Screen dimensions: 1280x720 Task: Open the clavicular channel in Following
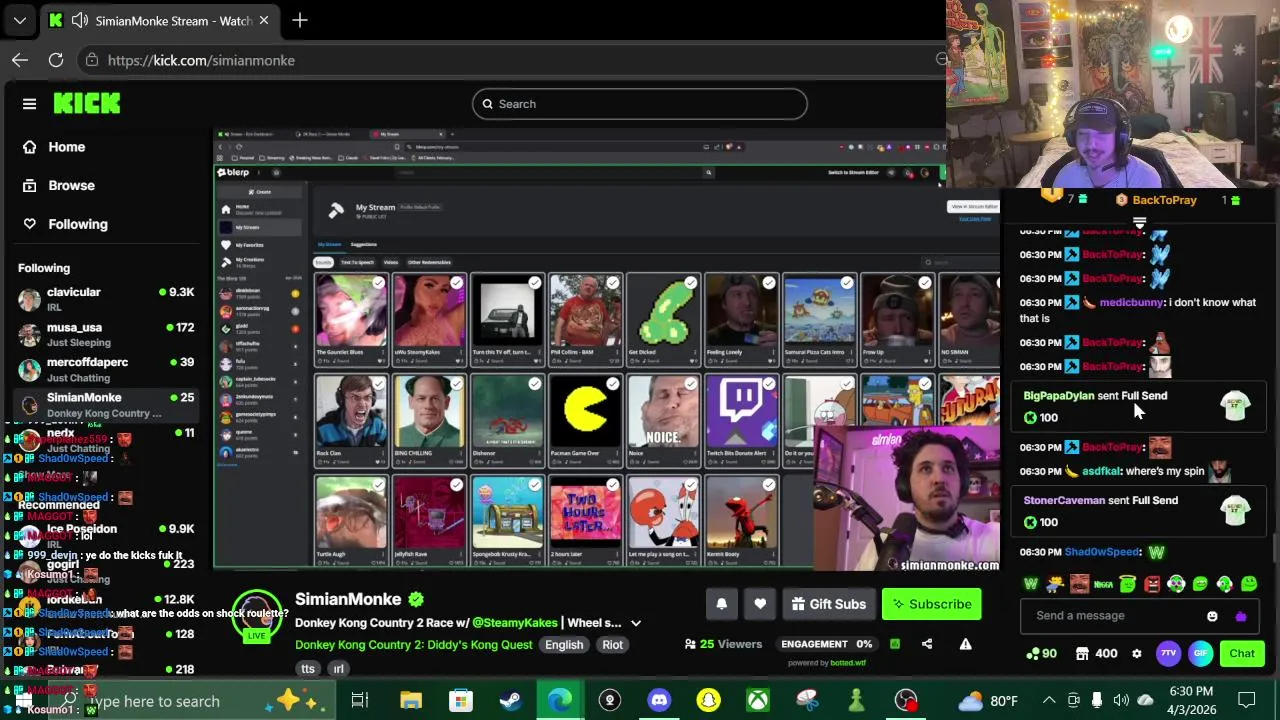pos(105,299)
